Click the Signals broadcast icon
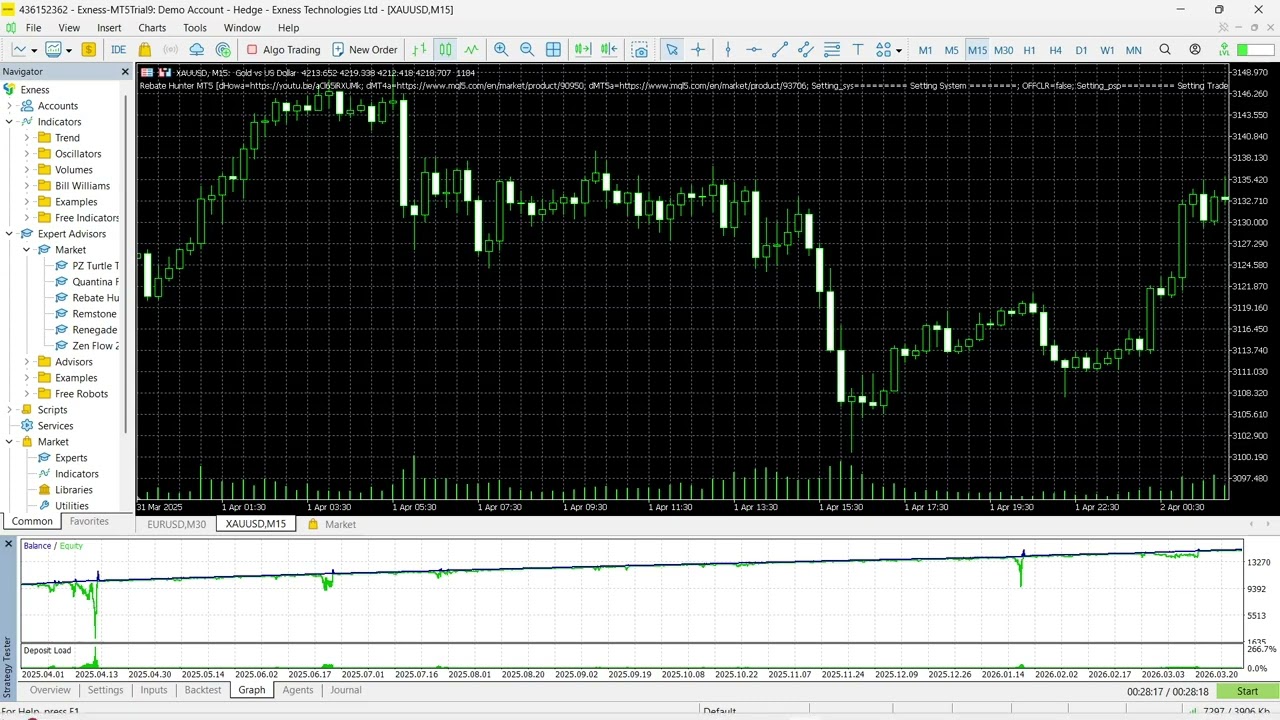Image resolution: width=1280 pixels, height=720 pixels. click(x=171, y=49)
